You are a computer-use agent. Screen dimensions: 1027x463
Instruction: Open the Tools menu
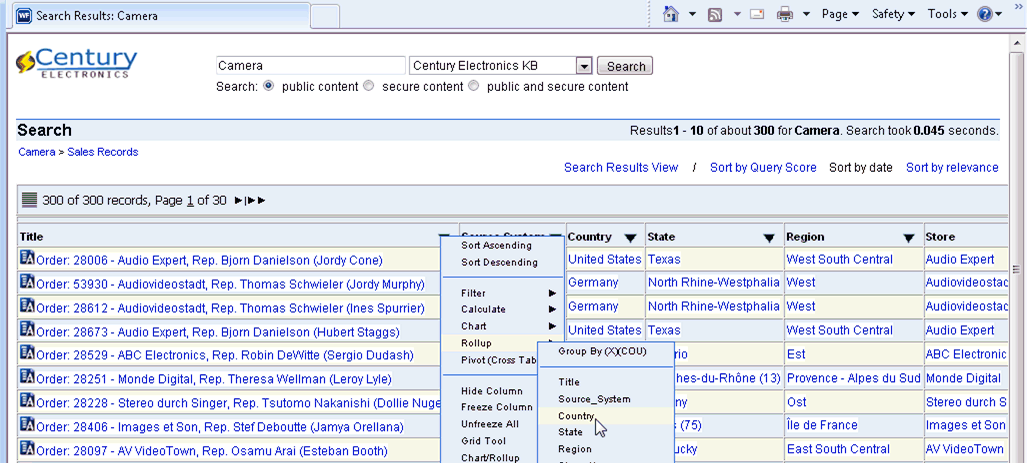(x=947, y=14)
